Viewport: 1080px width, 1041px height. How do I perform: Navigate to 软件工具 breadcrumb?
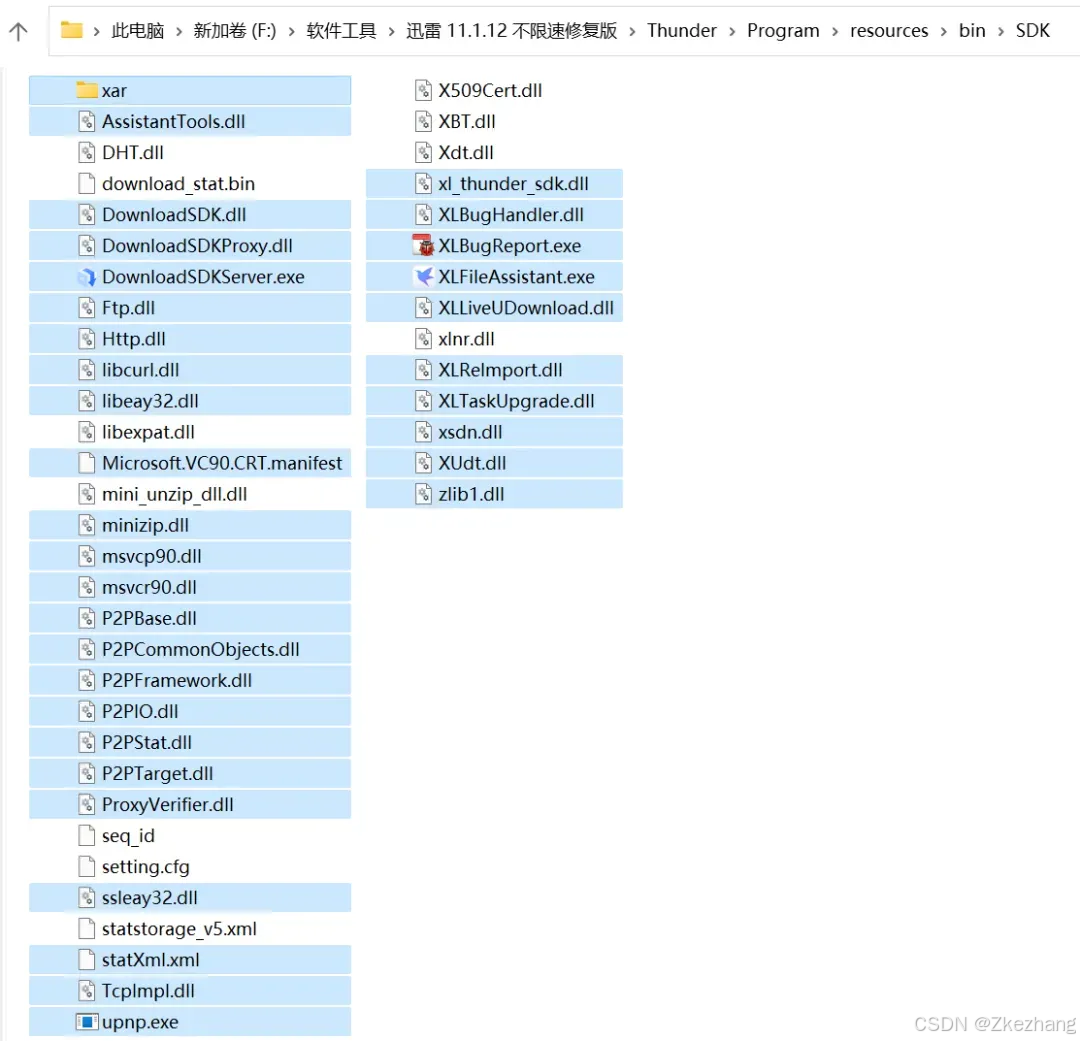[342, 30]
